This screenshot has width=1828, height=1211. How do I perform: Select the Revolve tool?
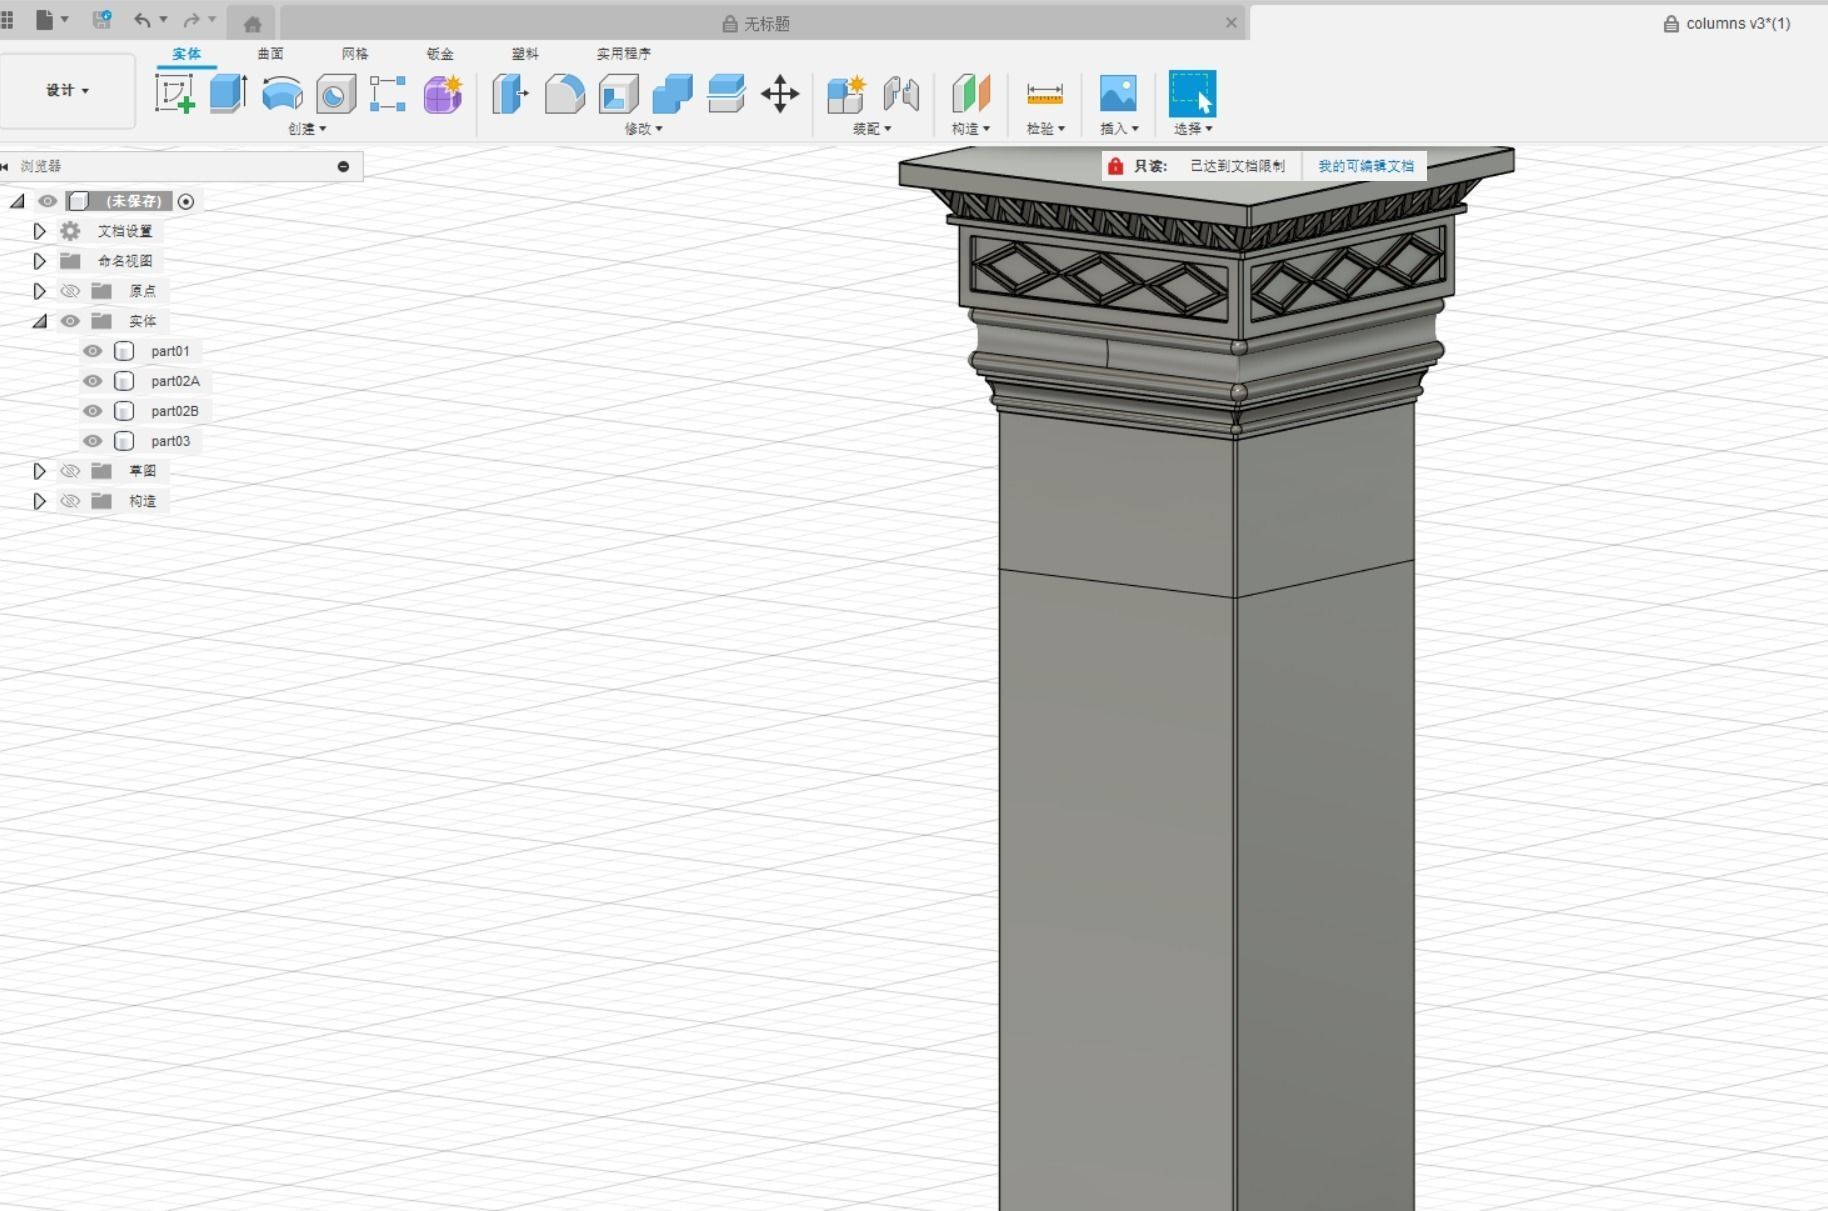click(x=282, y=94)
